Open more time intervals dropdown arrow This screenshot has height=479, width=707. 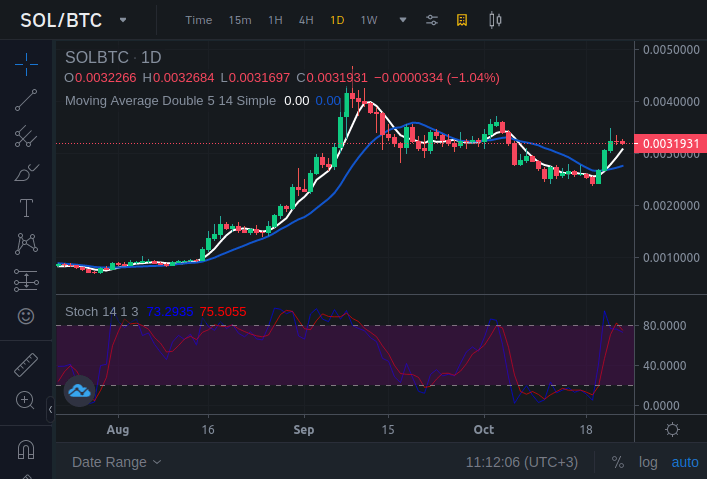[x=402, y=20]
